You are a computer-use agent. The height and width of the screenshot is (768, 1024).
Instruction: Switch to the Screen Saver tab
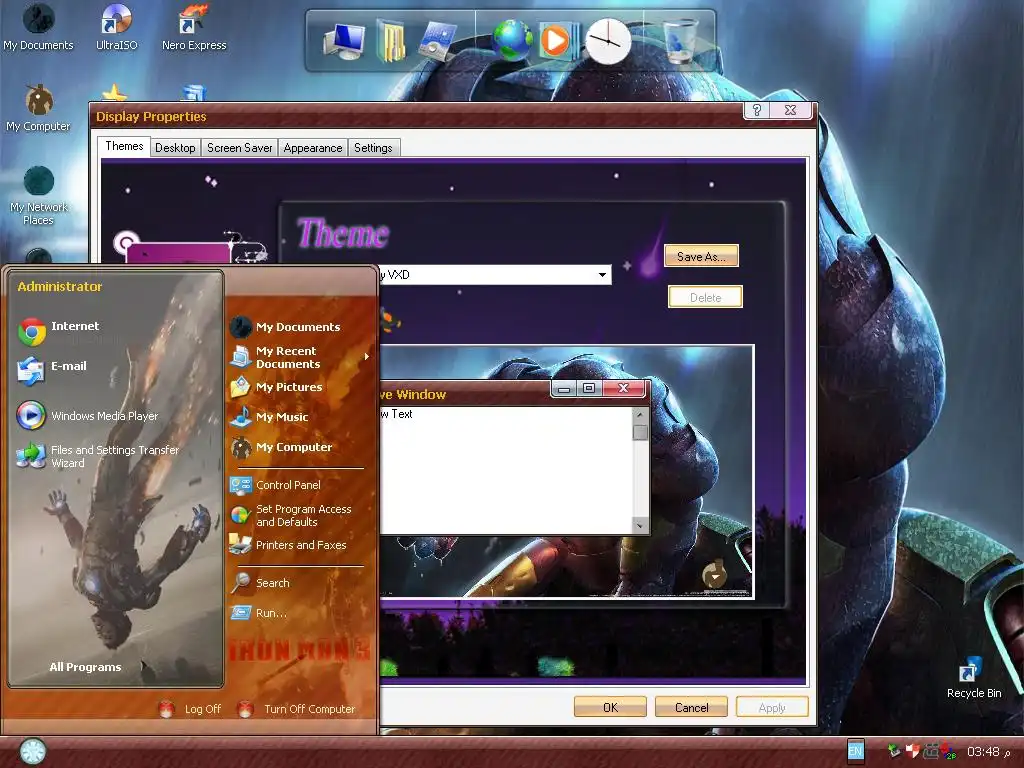click(240, 148)
